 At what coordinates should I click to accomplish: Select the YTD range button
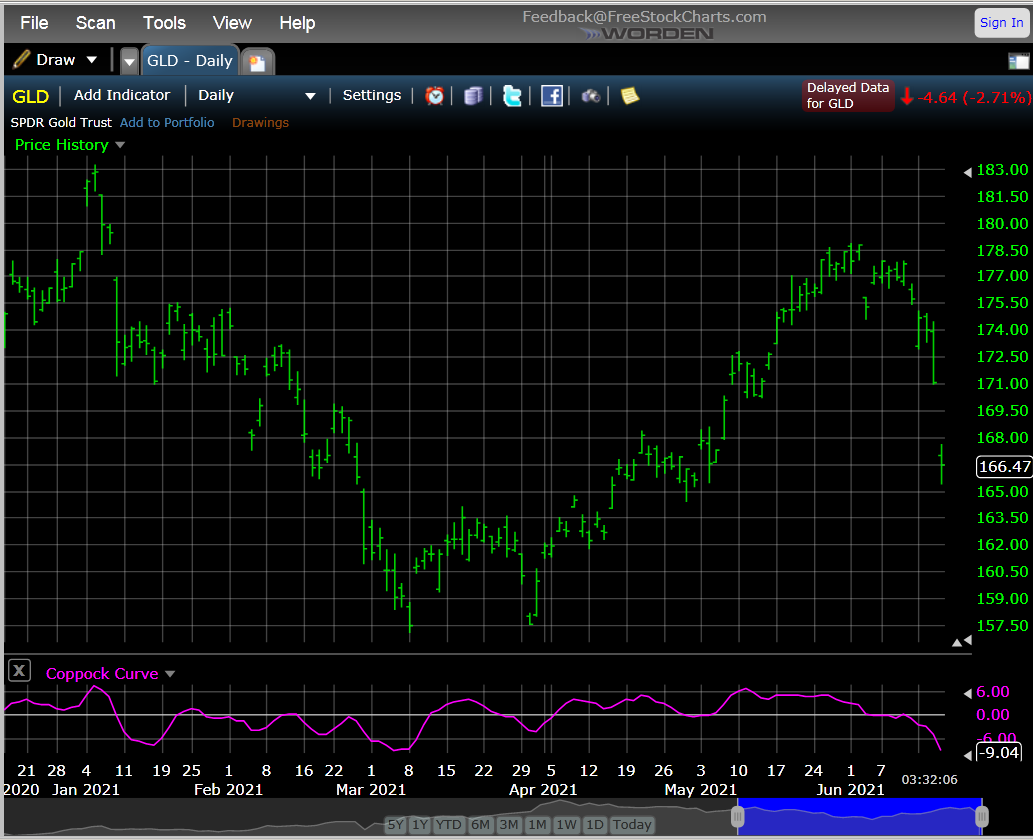pos(449,824)
